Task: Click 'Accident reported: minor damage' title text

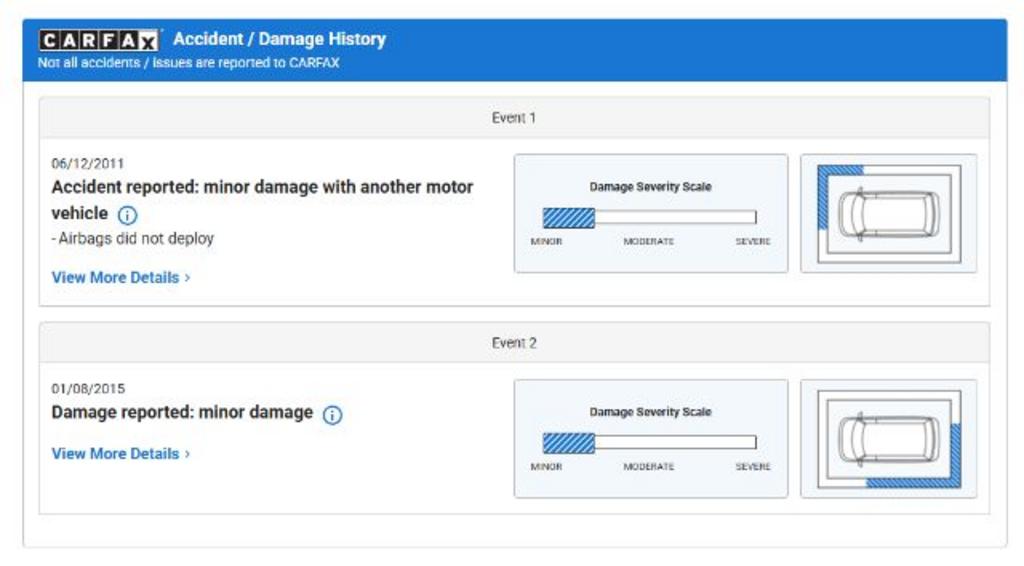Action: [x=262, y=187]
